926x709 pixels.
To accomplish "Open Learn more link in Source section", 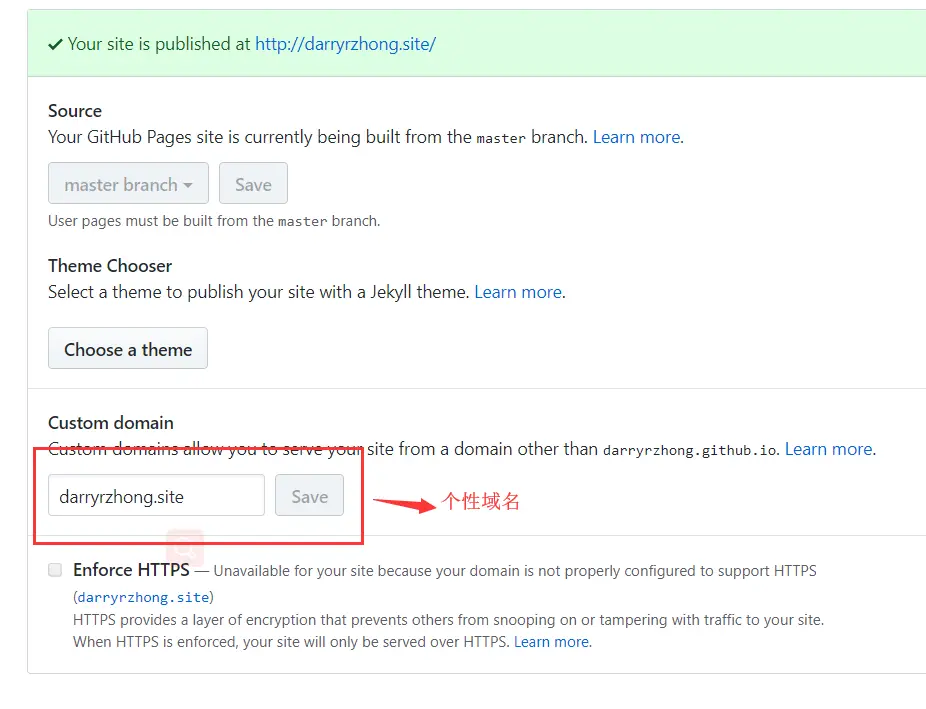I will 637,137.
